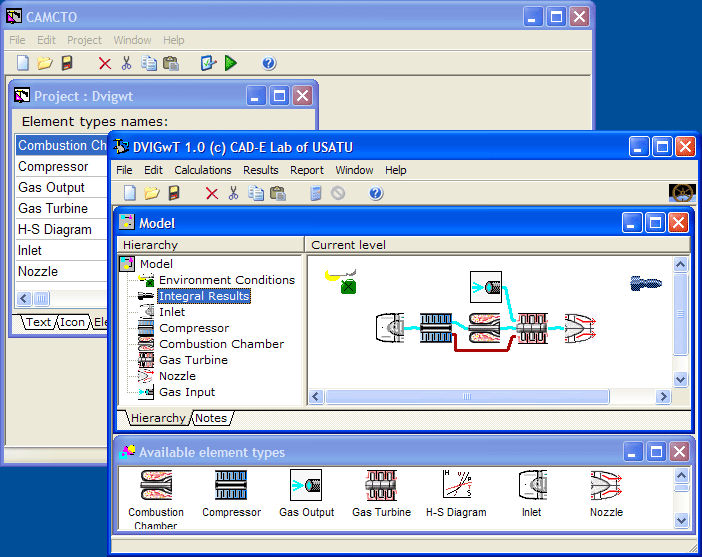The height and width of the screenshot is (557, 702).
Task: Copy using DVIGwT toolbar copy icon
Action: [256, 193]
